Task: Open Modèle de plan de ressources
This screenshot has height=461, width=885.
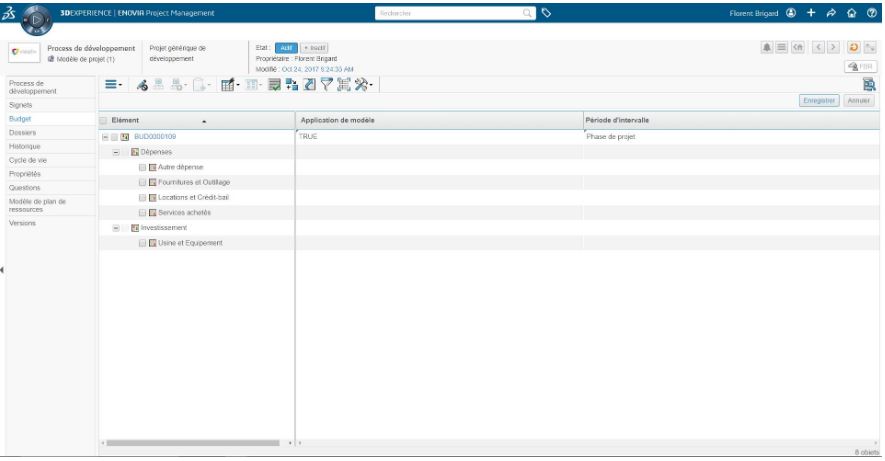Action: 37,205
